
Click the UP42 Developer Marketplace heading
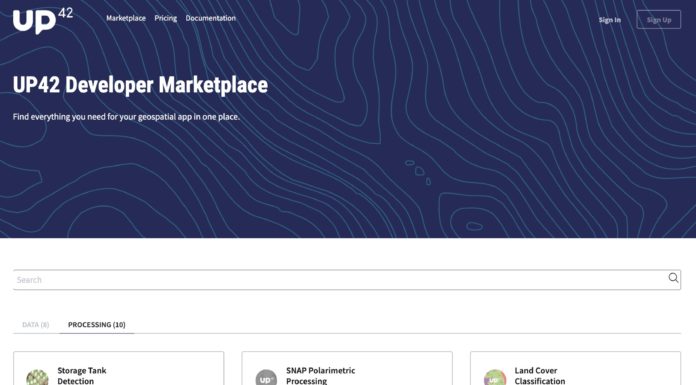tap(140, 85)
